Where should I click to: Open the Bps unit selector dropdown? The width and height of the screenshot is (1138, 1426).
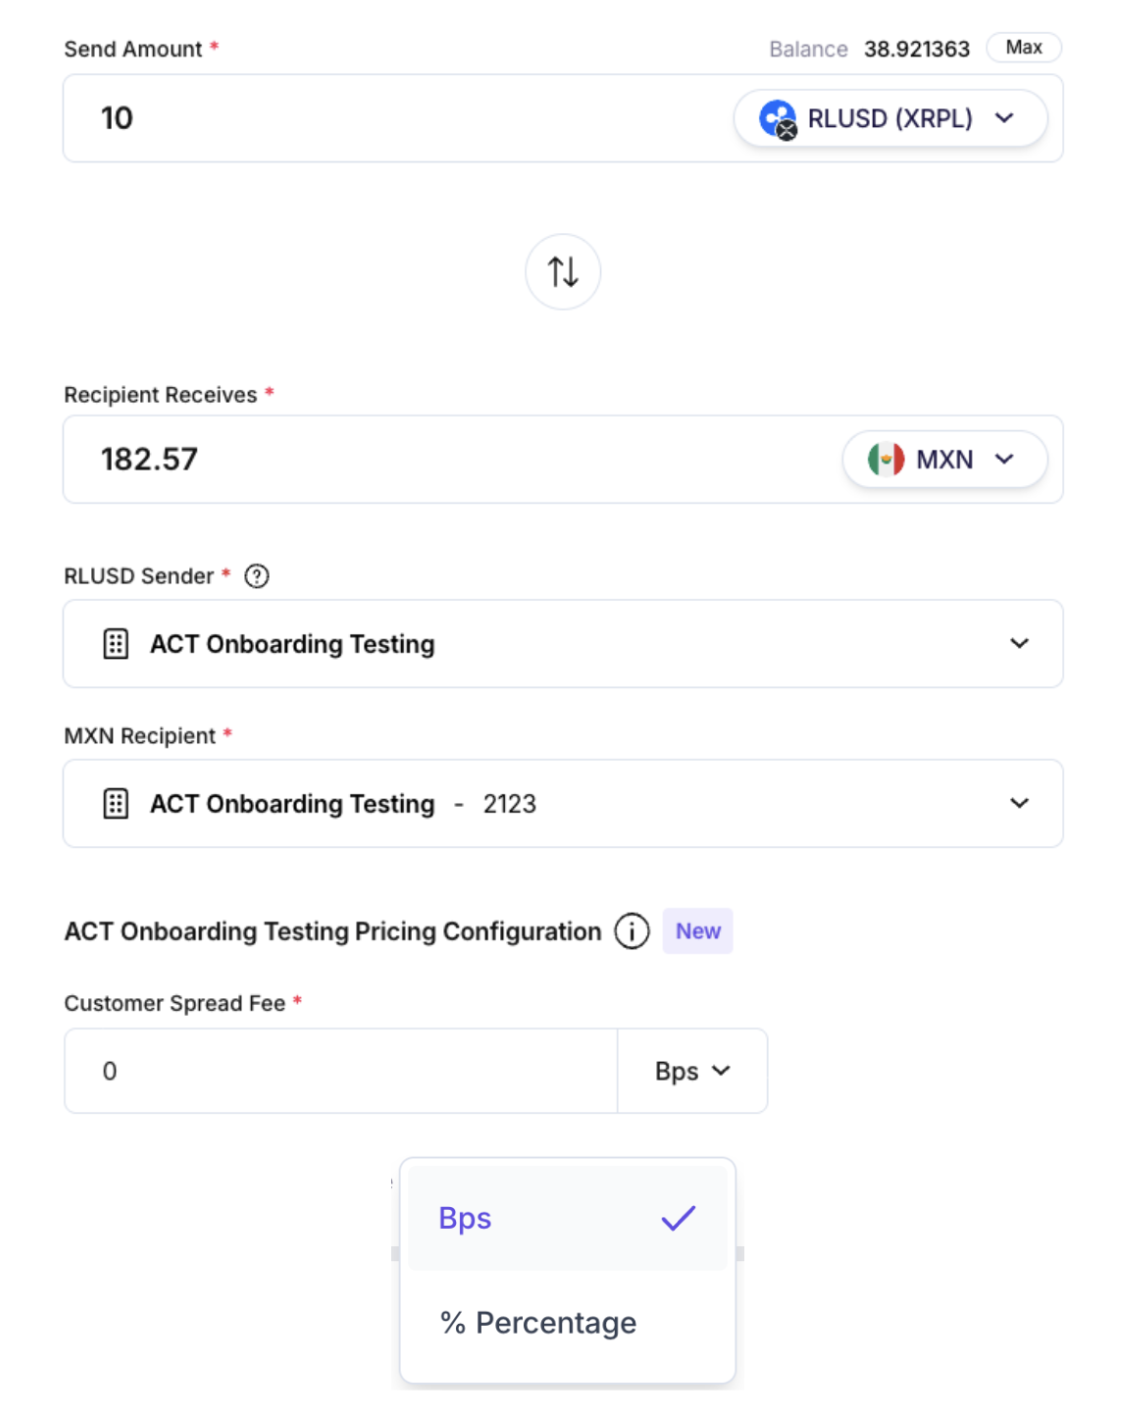click(x=692, y=1071)
